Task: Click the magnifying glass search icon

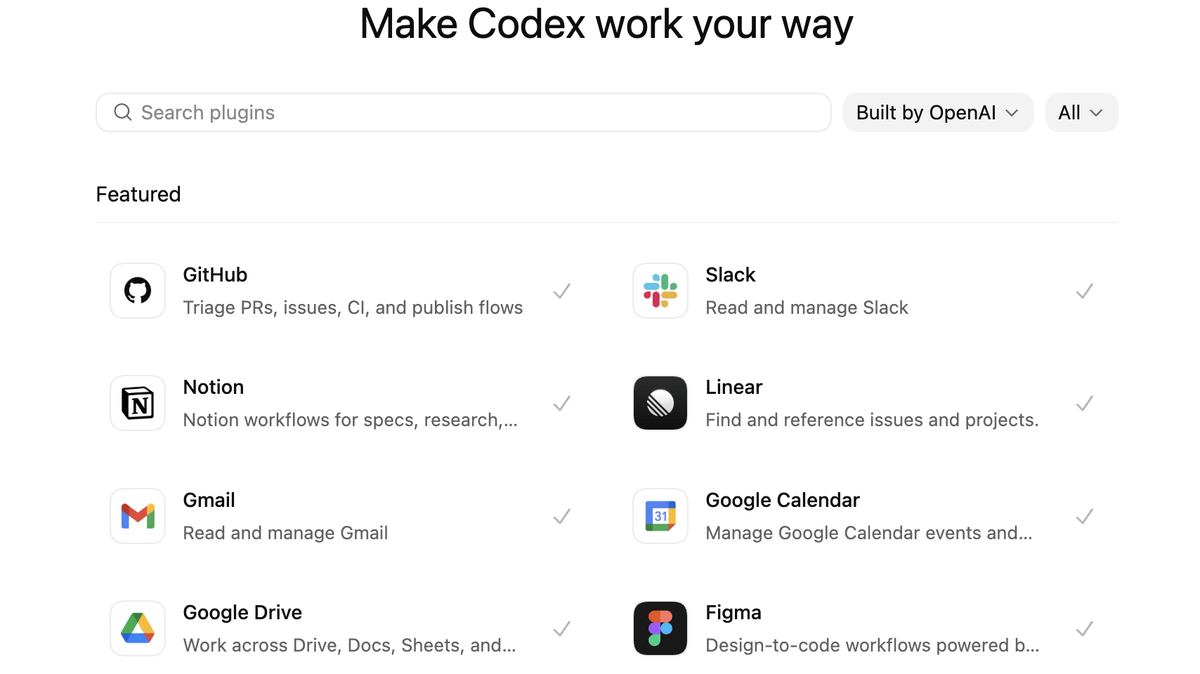Action: pos(123,112)
